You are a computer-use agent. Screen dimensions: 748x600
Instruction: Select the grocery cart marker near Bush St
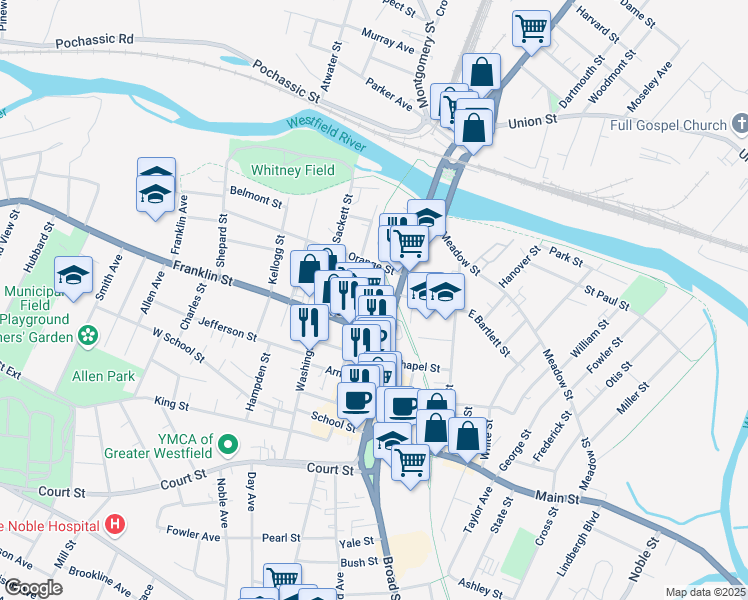(x=282, y=579)
